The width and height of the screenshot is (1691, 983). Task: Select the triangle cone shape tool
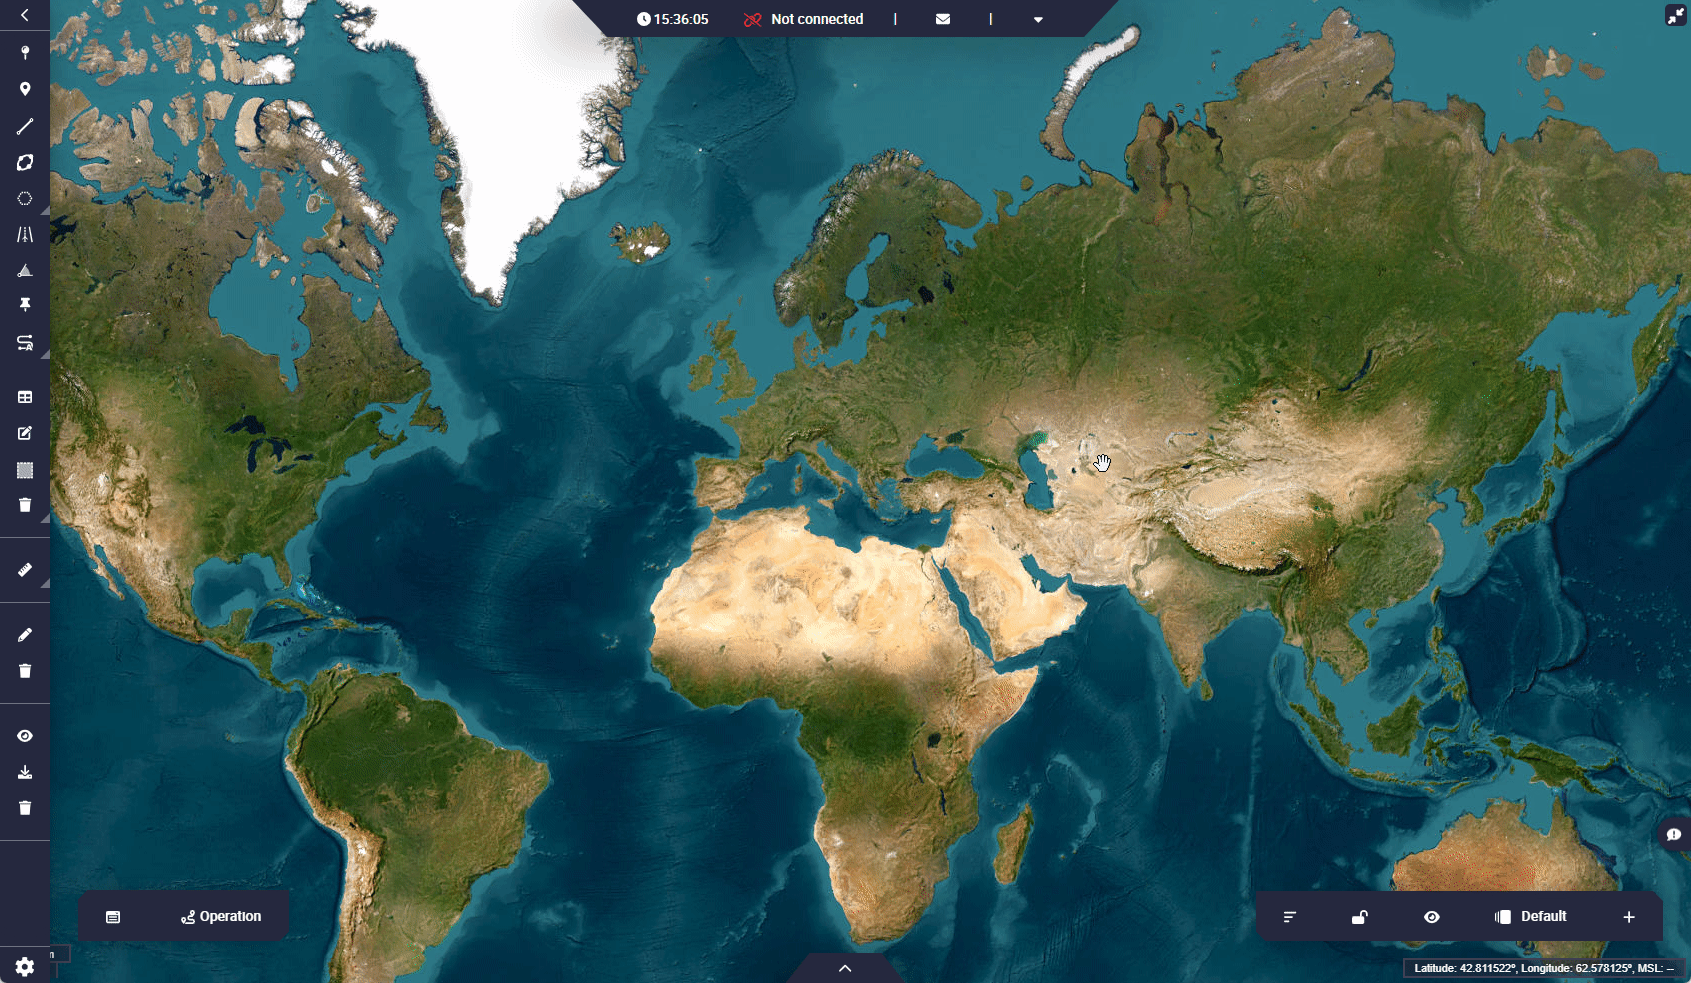(x=25, y=270)
